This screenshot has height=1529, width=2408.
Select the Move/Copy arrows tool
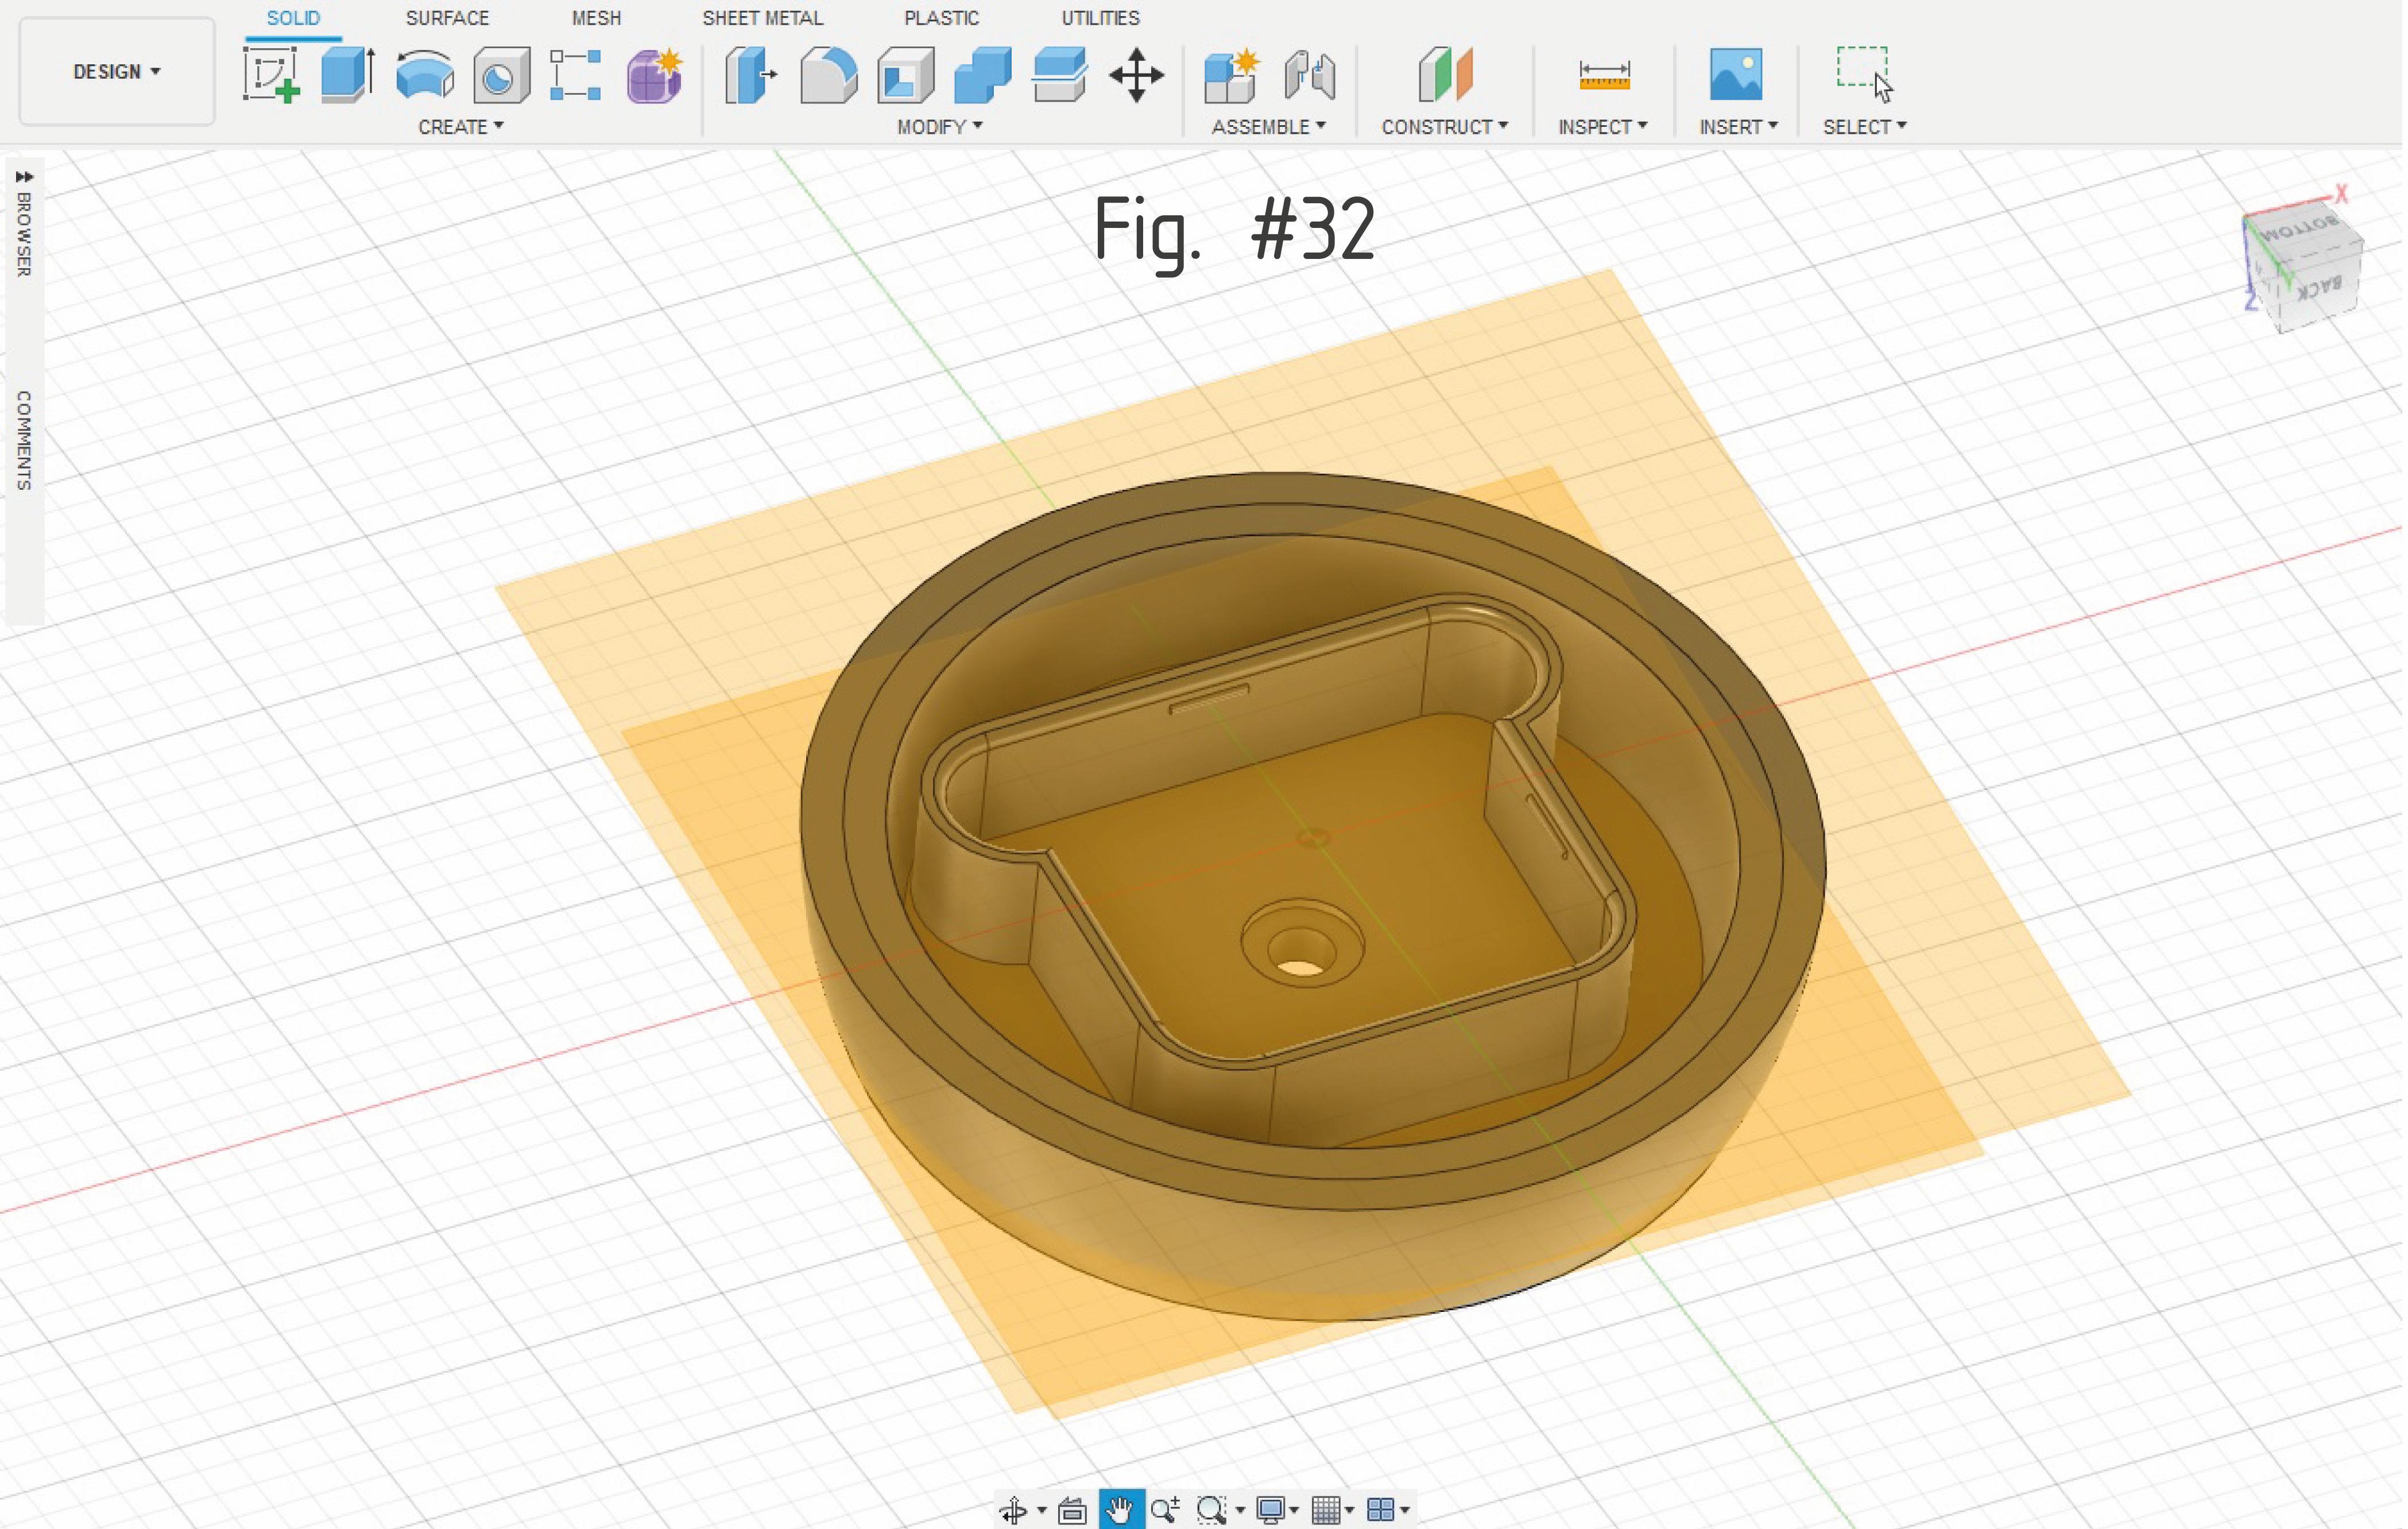pos(1136,75)
